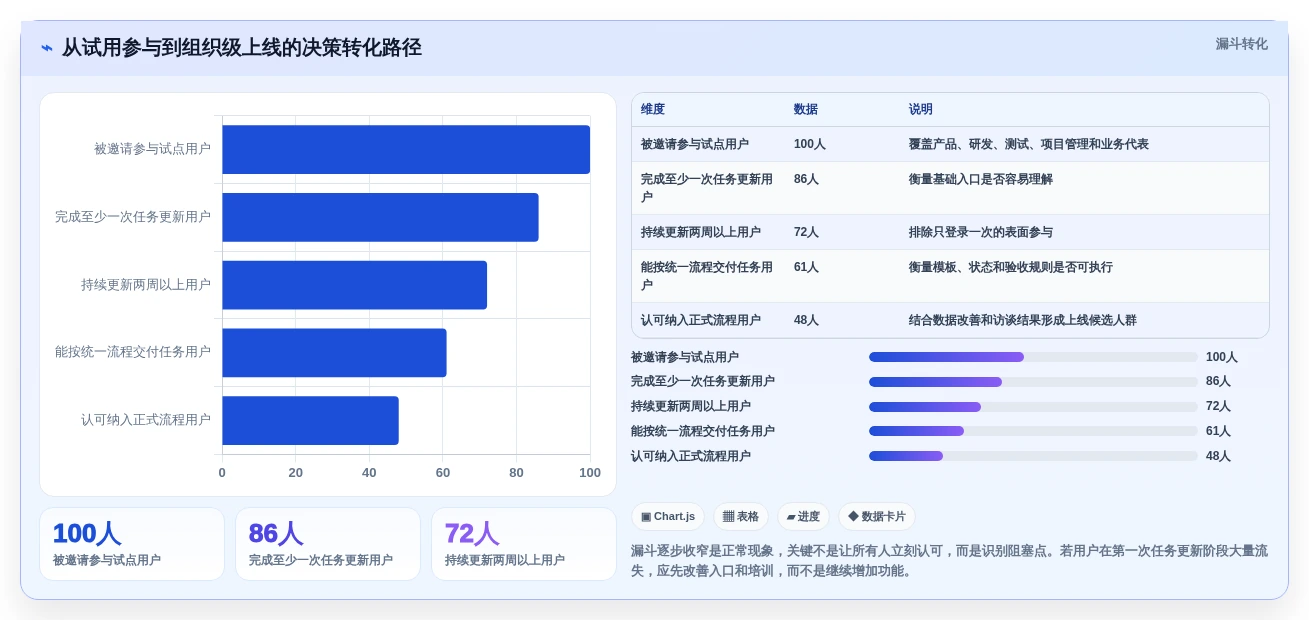Viewport: 1309px width, 620px height.
Task: Select the 进度 tag chip
Action: [x=803, y=517]
